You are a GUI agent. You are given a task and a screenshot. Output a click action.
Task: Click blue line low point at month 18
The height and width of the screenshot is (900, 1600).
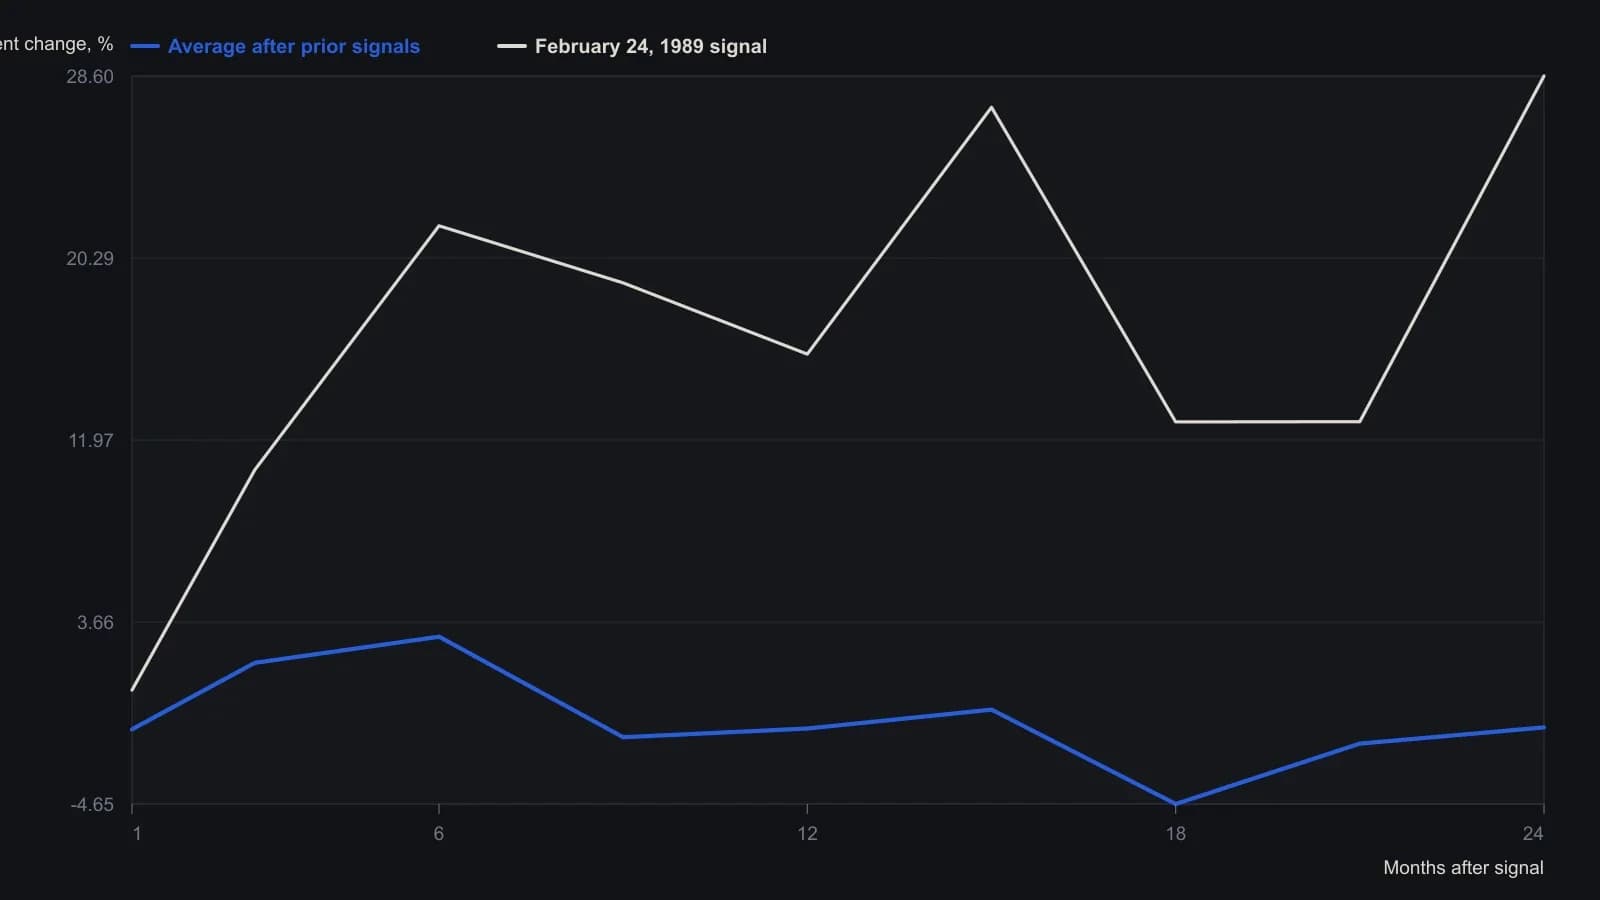point(1175,803)
